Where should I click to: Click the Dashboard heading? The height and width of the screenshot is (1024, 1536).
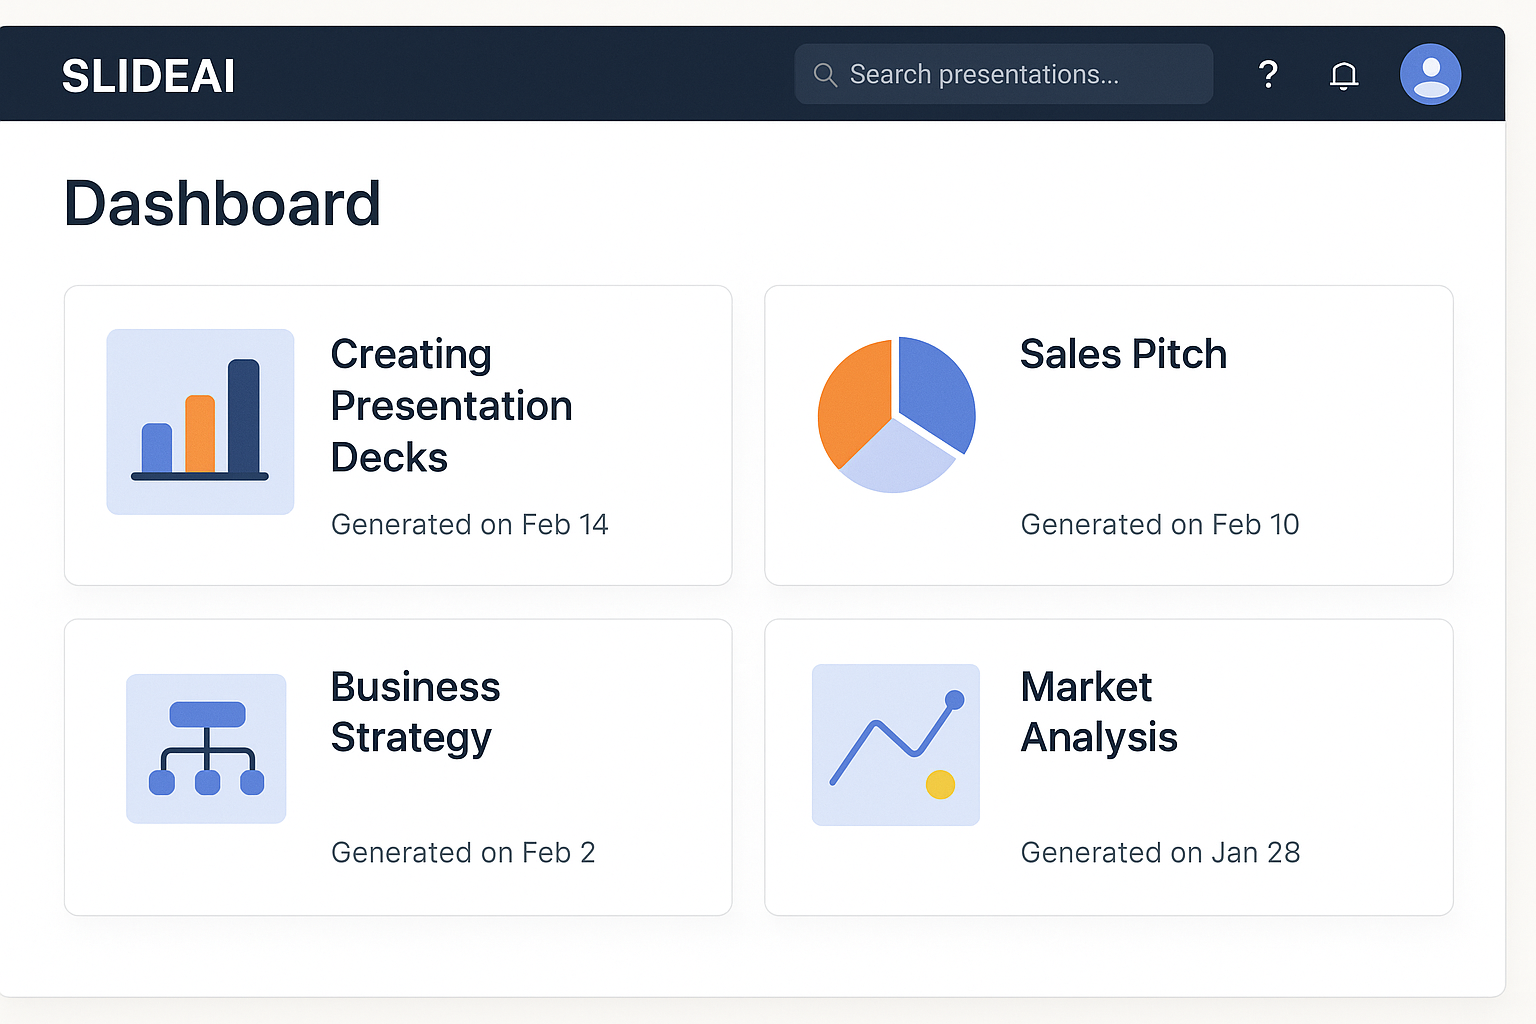(222, 204)
